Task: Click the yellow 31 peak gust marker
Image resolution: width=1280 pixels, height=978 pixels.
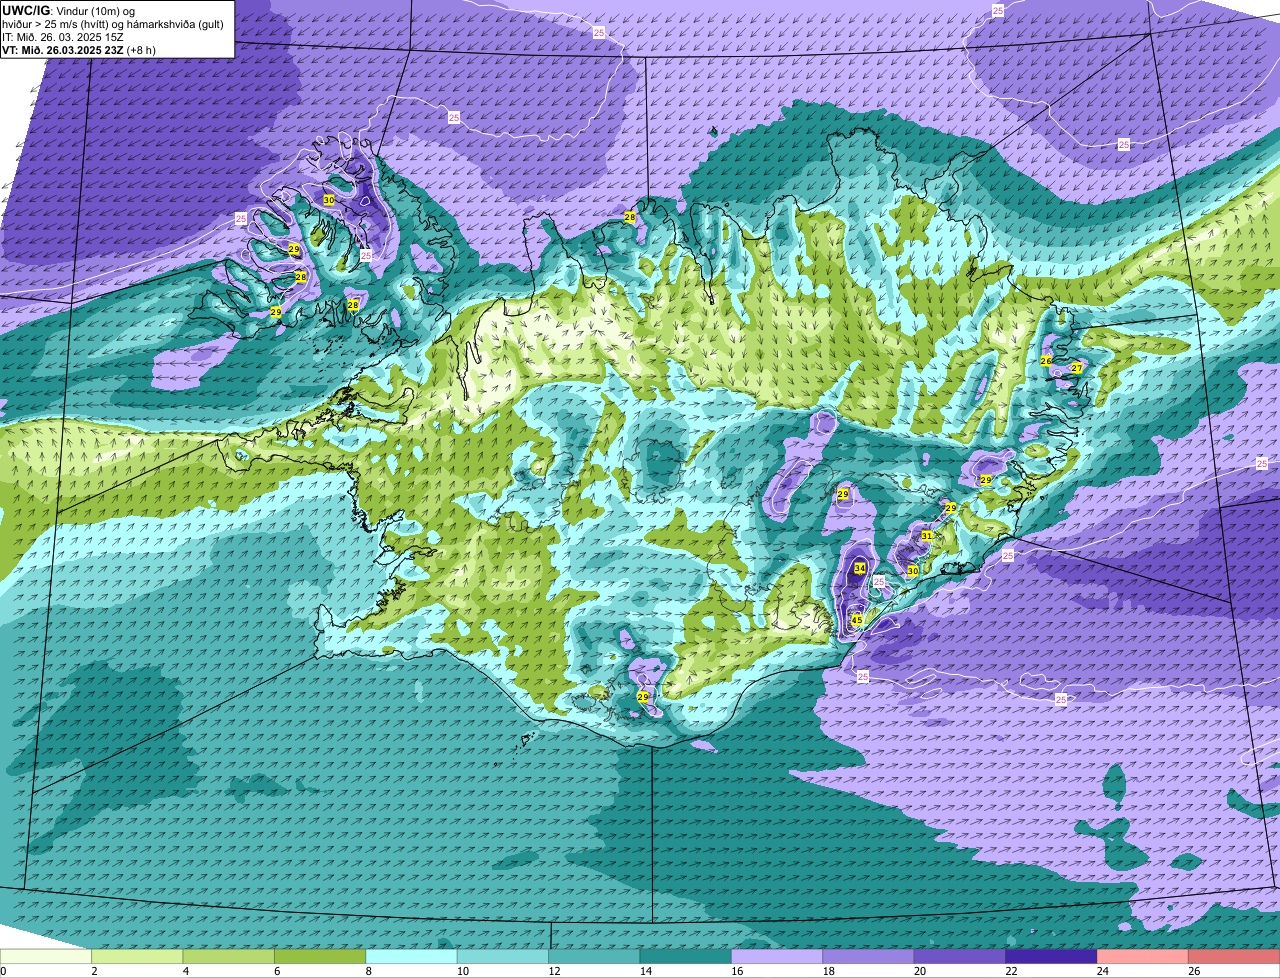Action: tap(927, 536)
